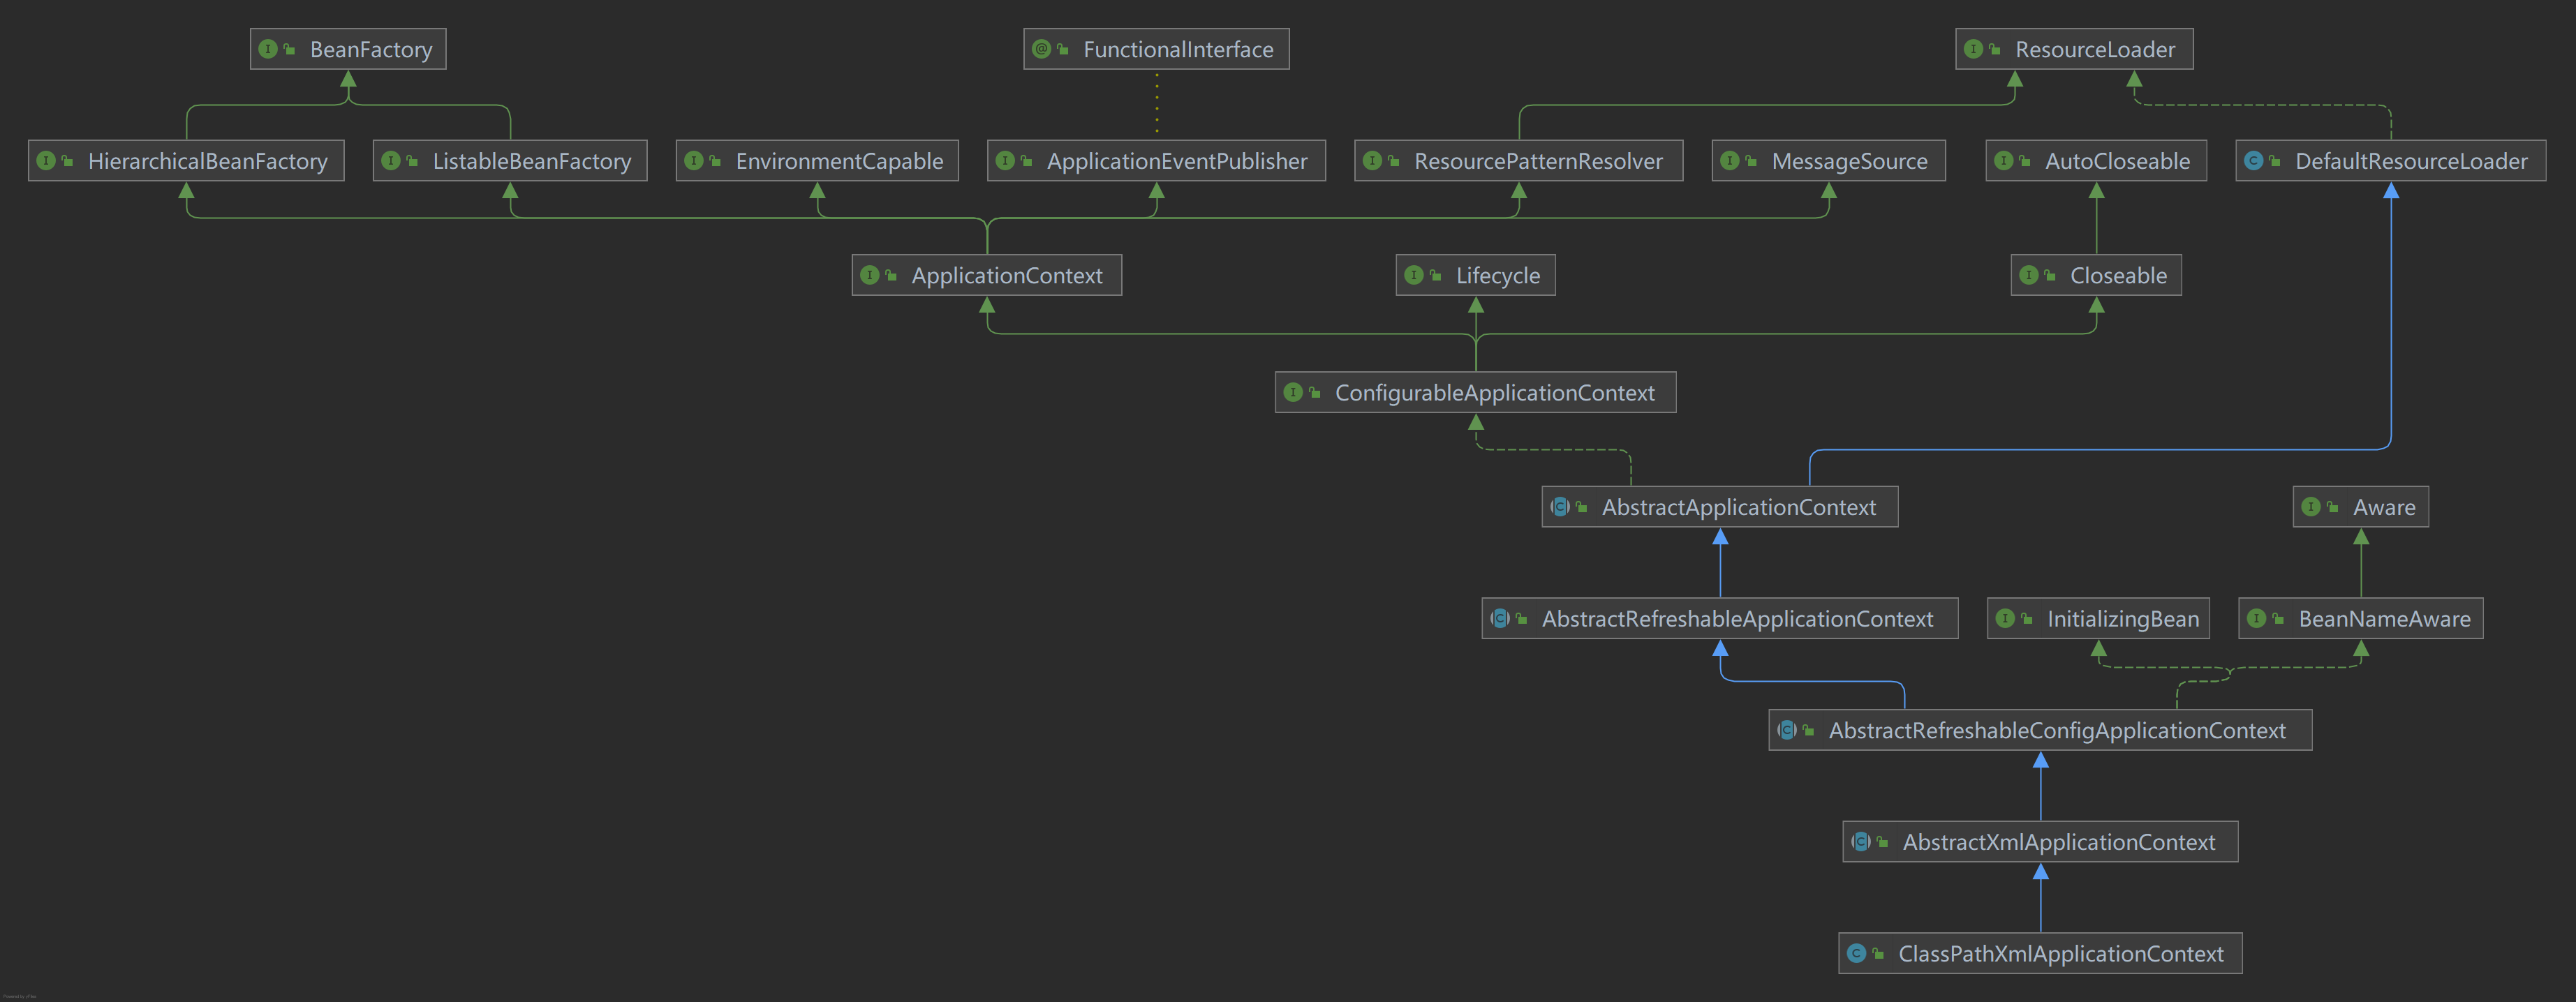Viewport: 2576px width, 1002px height.
Task: Click the visibility lock icon on the ResourceLoader node
Action: click(1994, 49)
